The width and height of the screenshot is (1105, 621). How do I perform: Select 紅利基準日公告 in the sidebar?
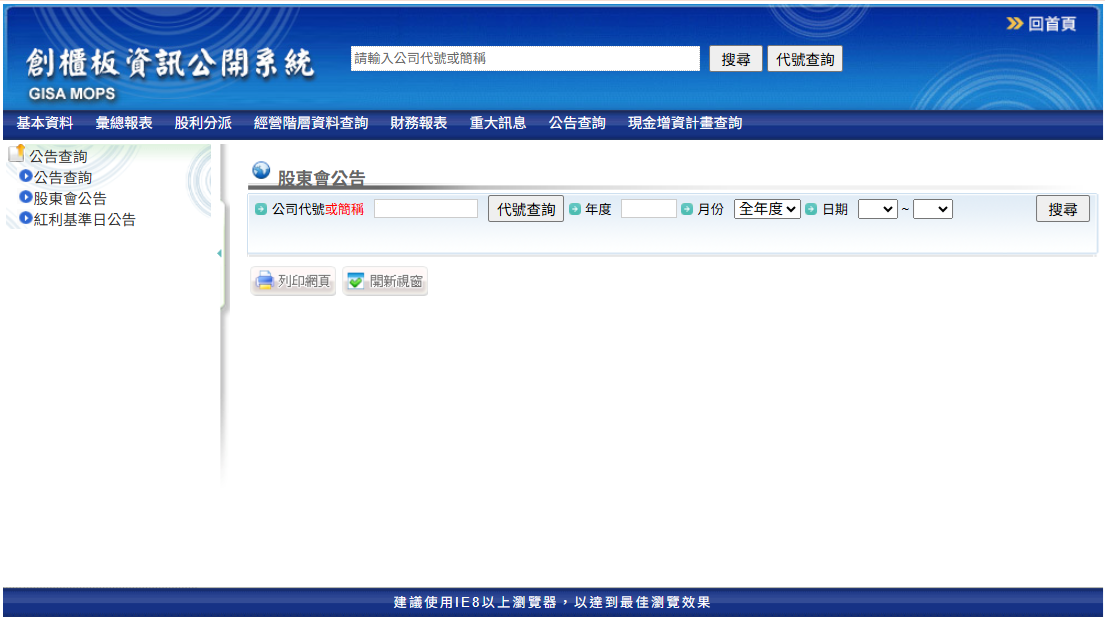pyautogui.click(x=85, y=220)
